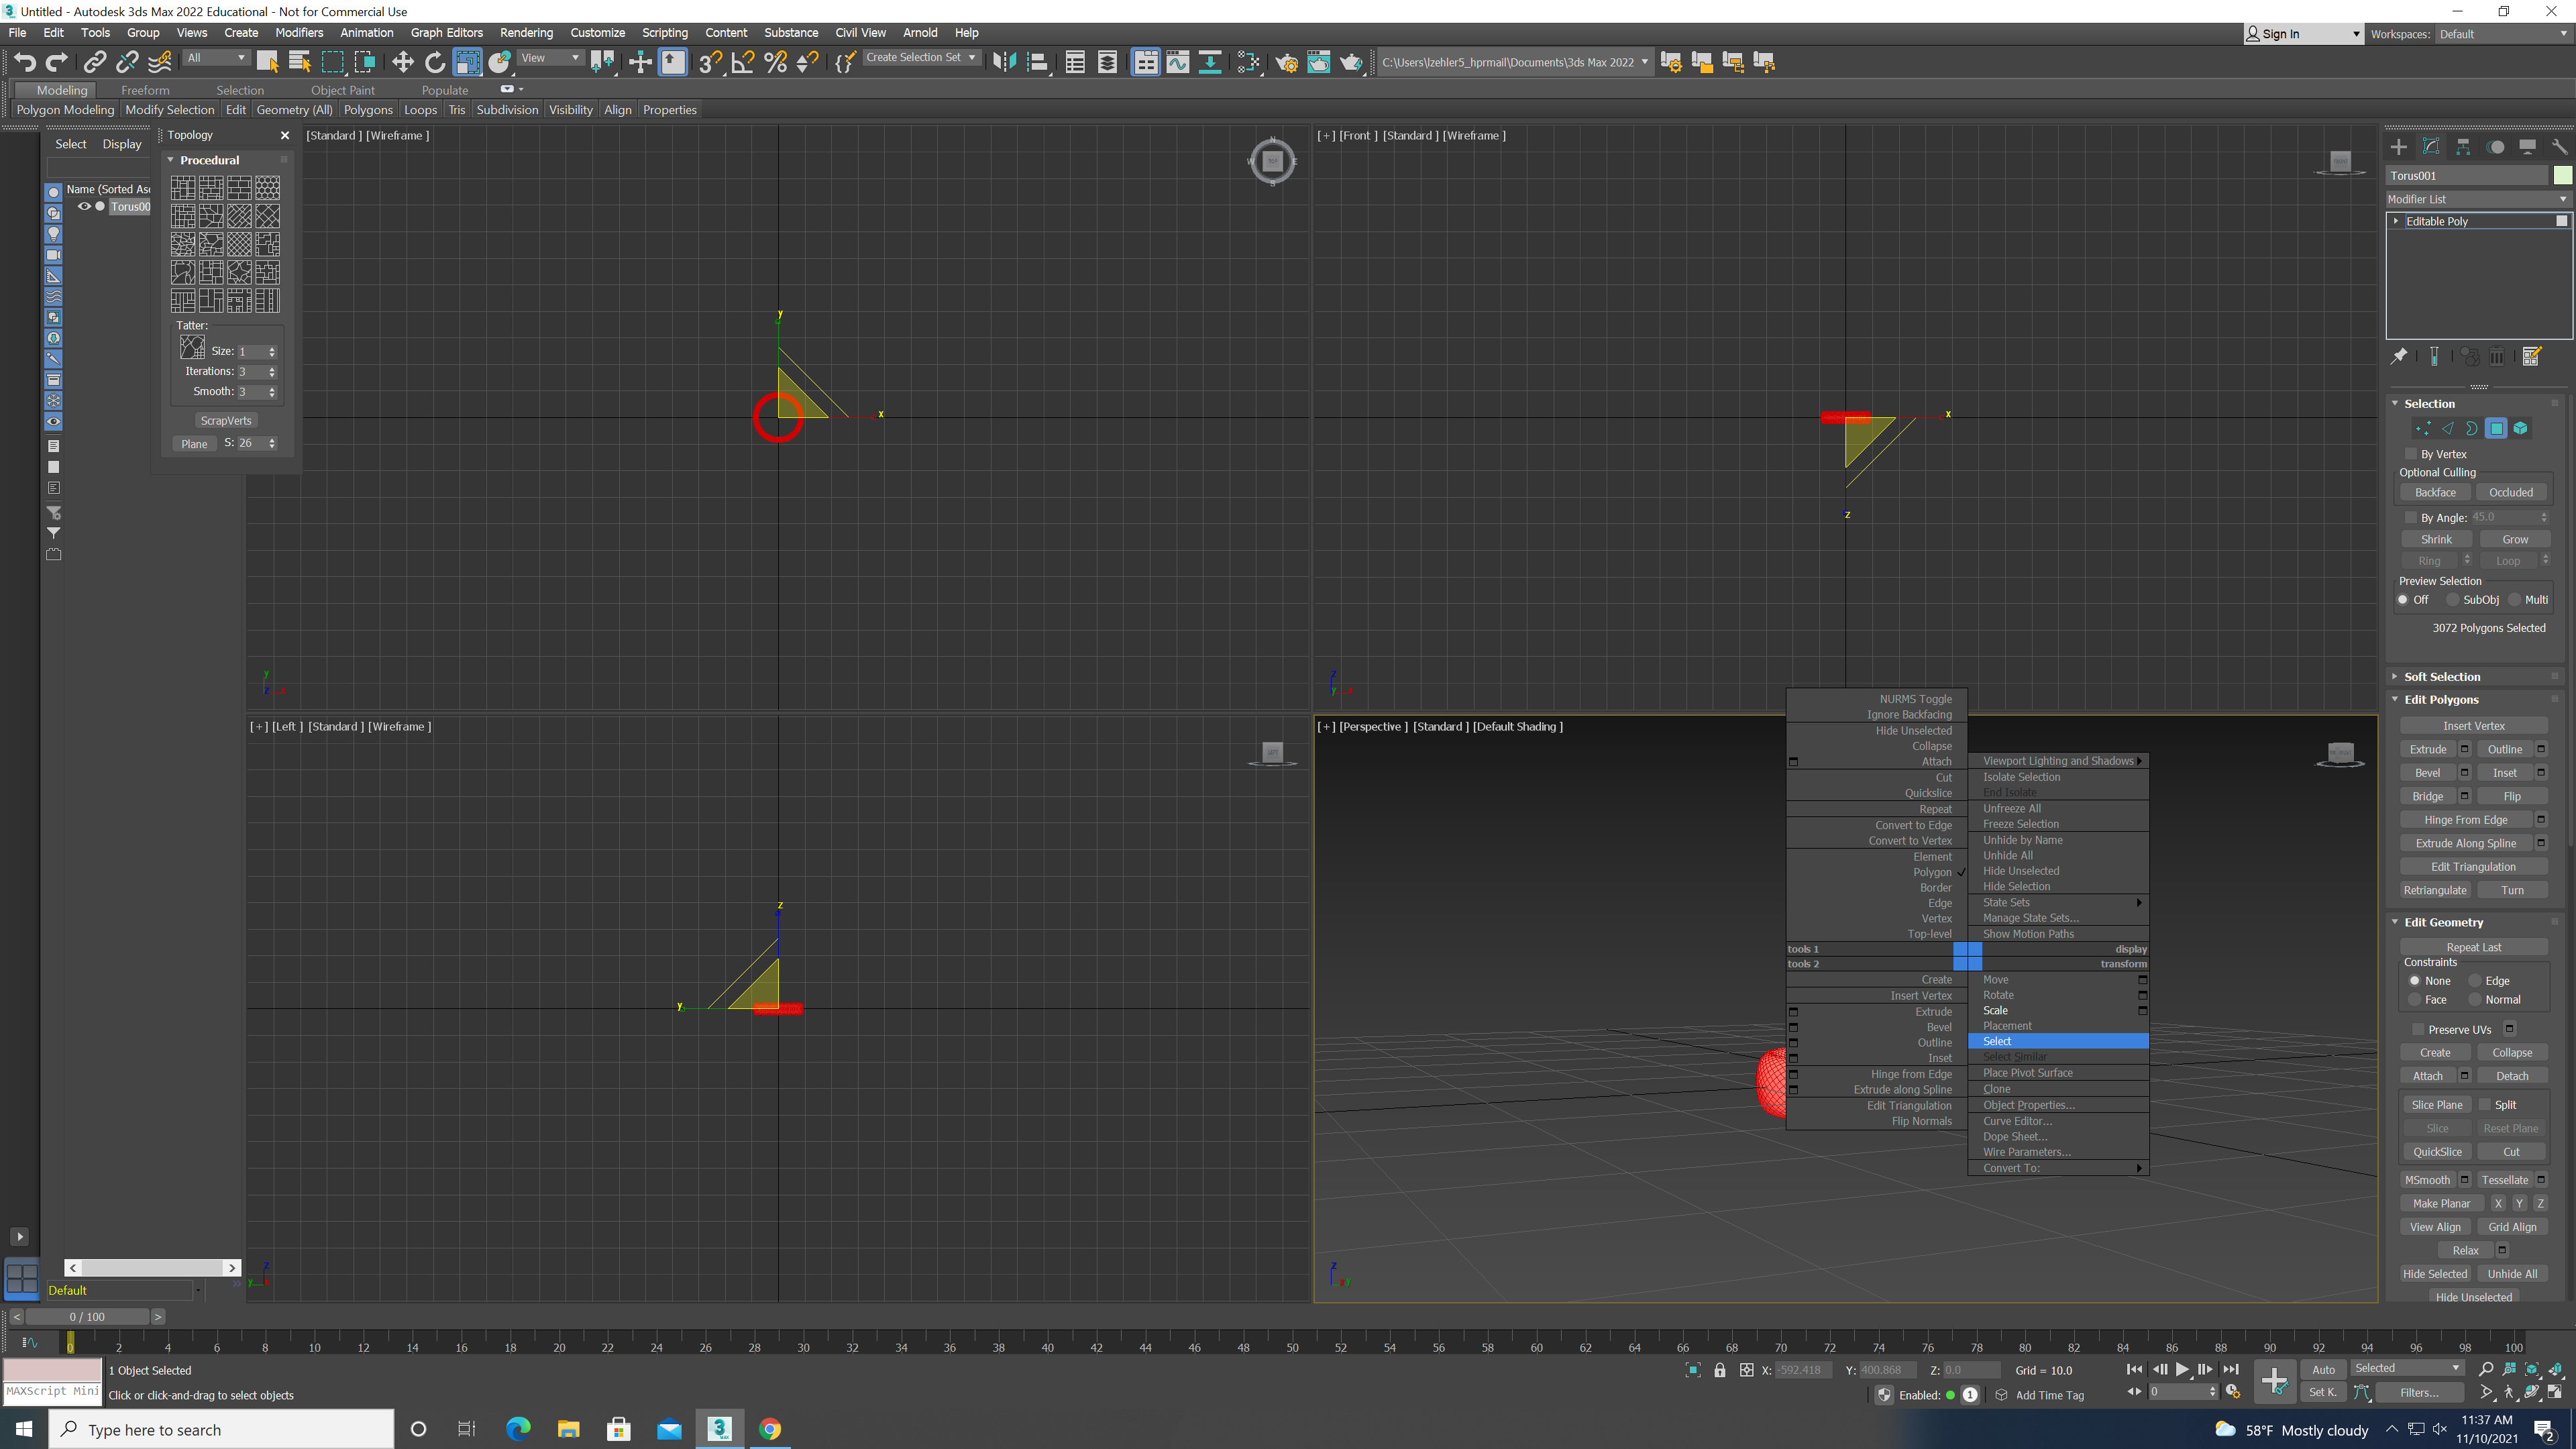Toggle Angle Snap icon
Viewport: 2576px width, 1449px height.
tap(743, 62)
